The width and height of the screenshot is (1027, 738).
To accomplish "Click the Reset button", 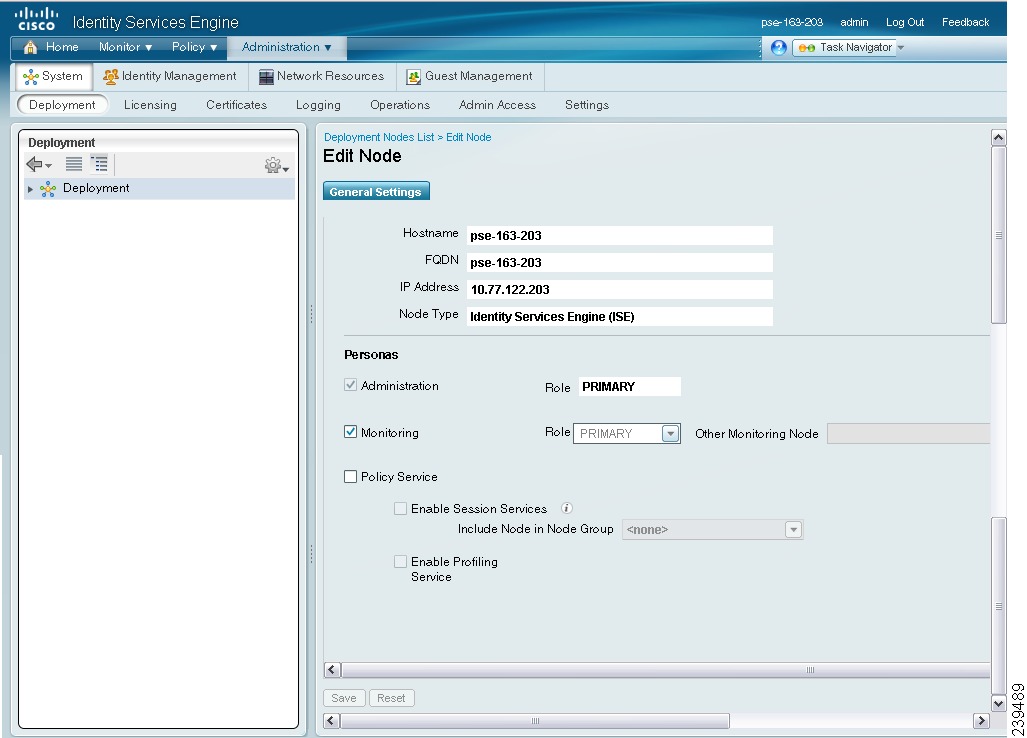I will click(391, 698).
